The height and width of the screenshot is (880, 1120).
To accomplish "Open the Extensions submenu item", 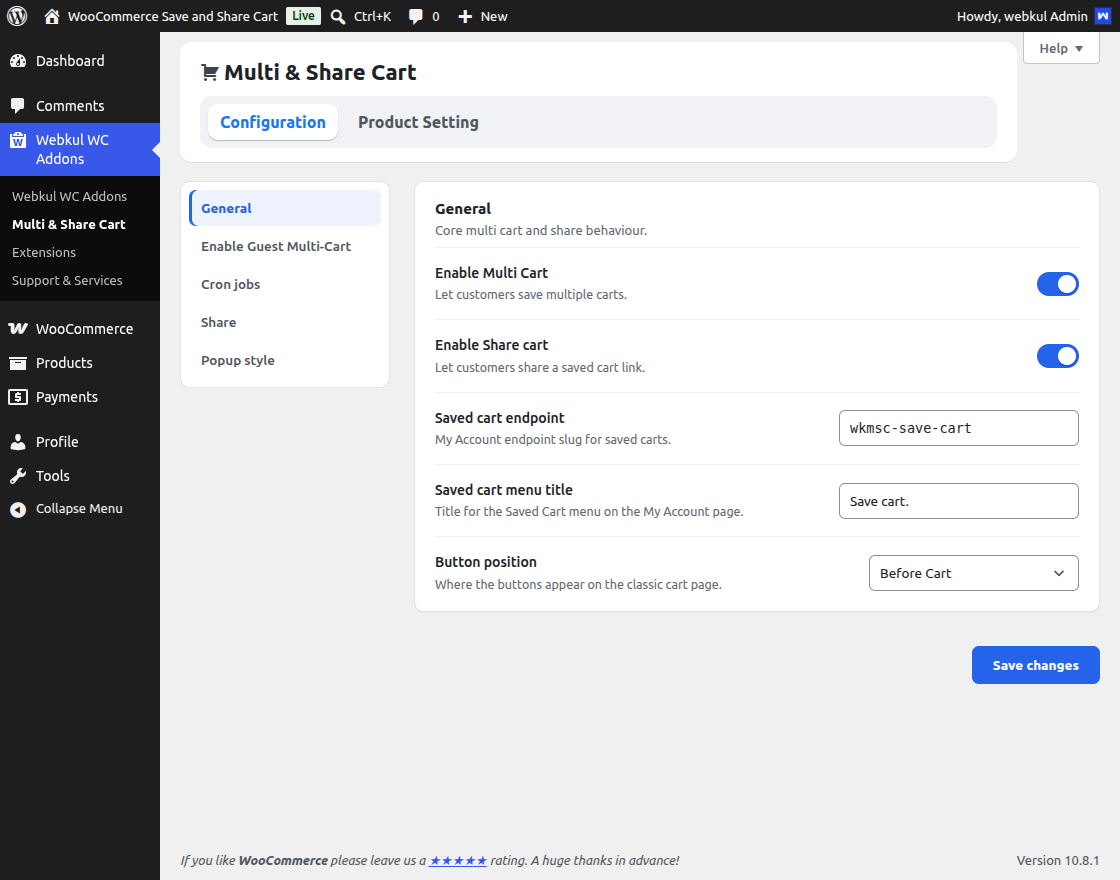I will coord(44,252).
